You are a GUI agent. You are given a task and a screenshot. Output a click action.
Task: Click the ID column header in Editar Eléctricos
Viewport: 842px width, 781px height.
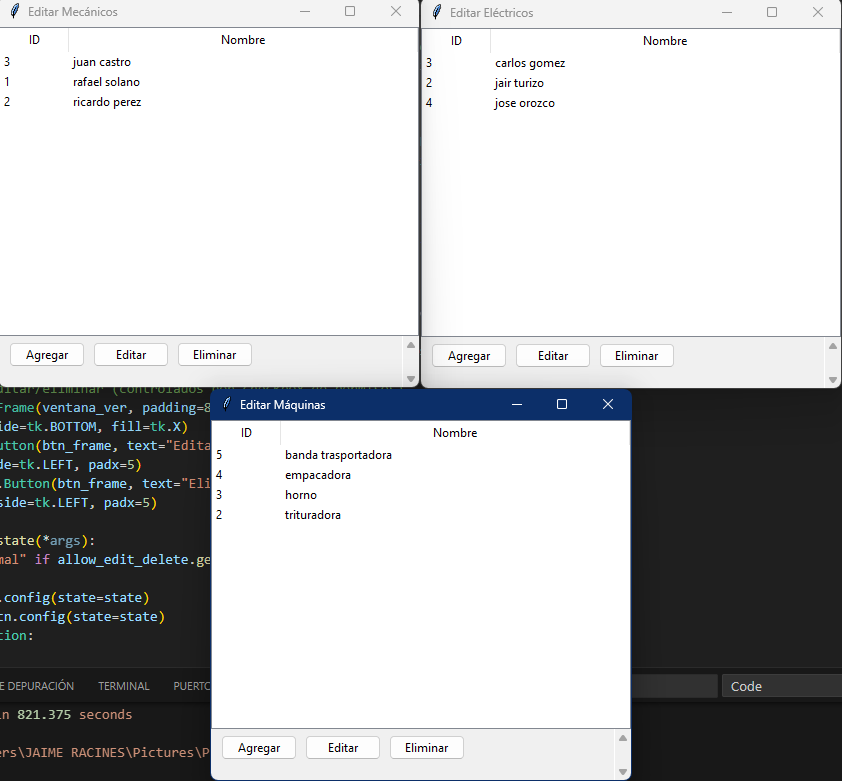click(456, 41)
